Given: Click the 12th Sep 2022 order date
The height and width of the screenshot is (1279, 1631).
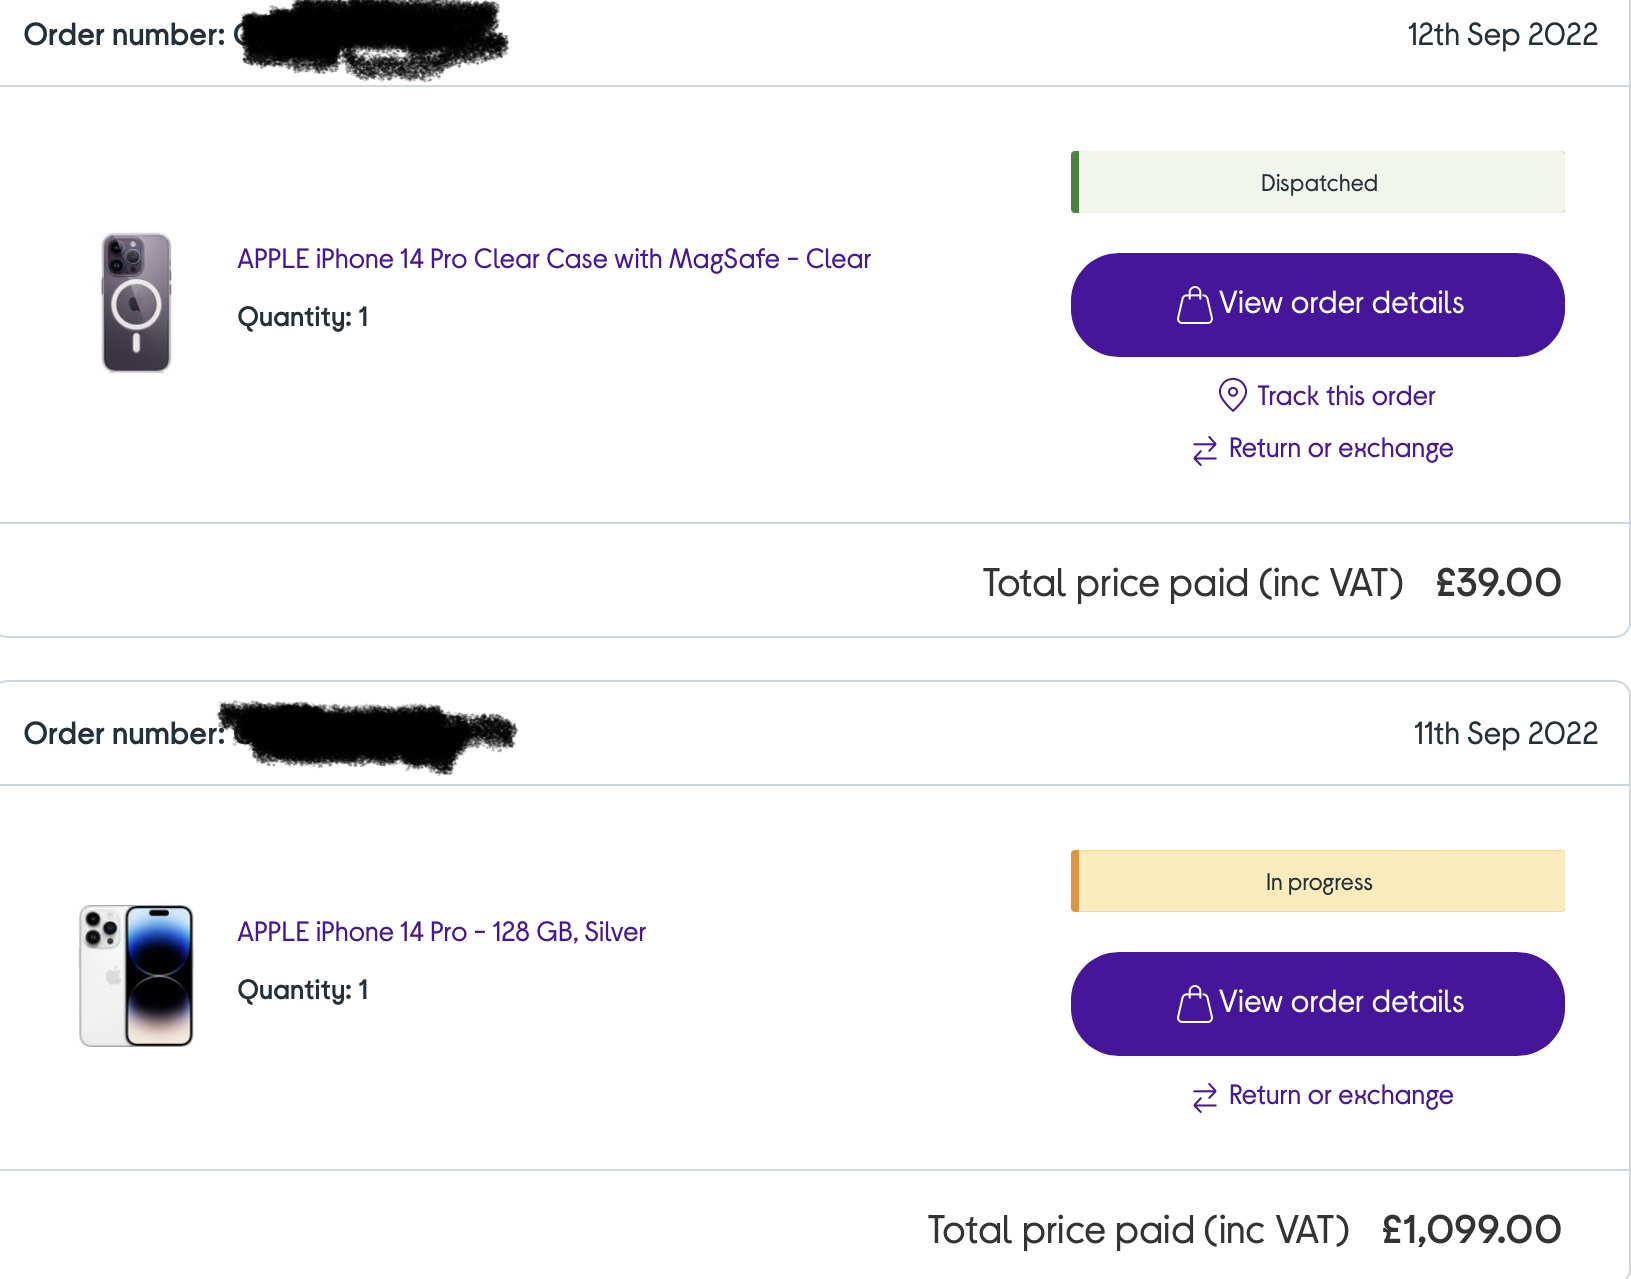Looking at the screenshot, I should [x=1502, y=35].
